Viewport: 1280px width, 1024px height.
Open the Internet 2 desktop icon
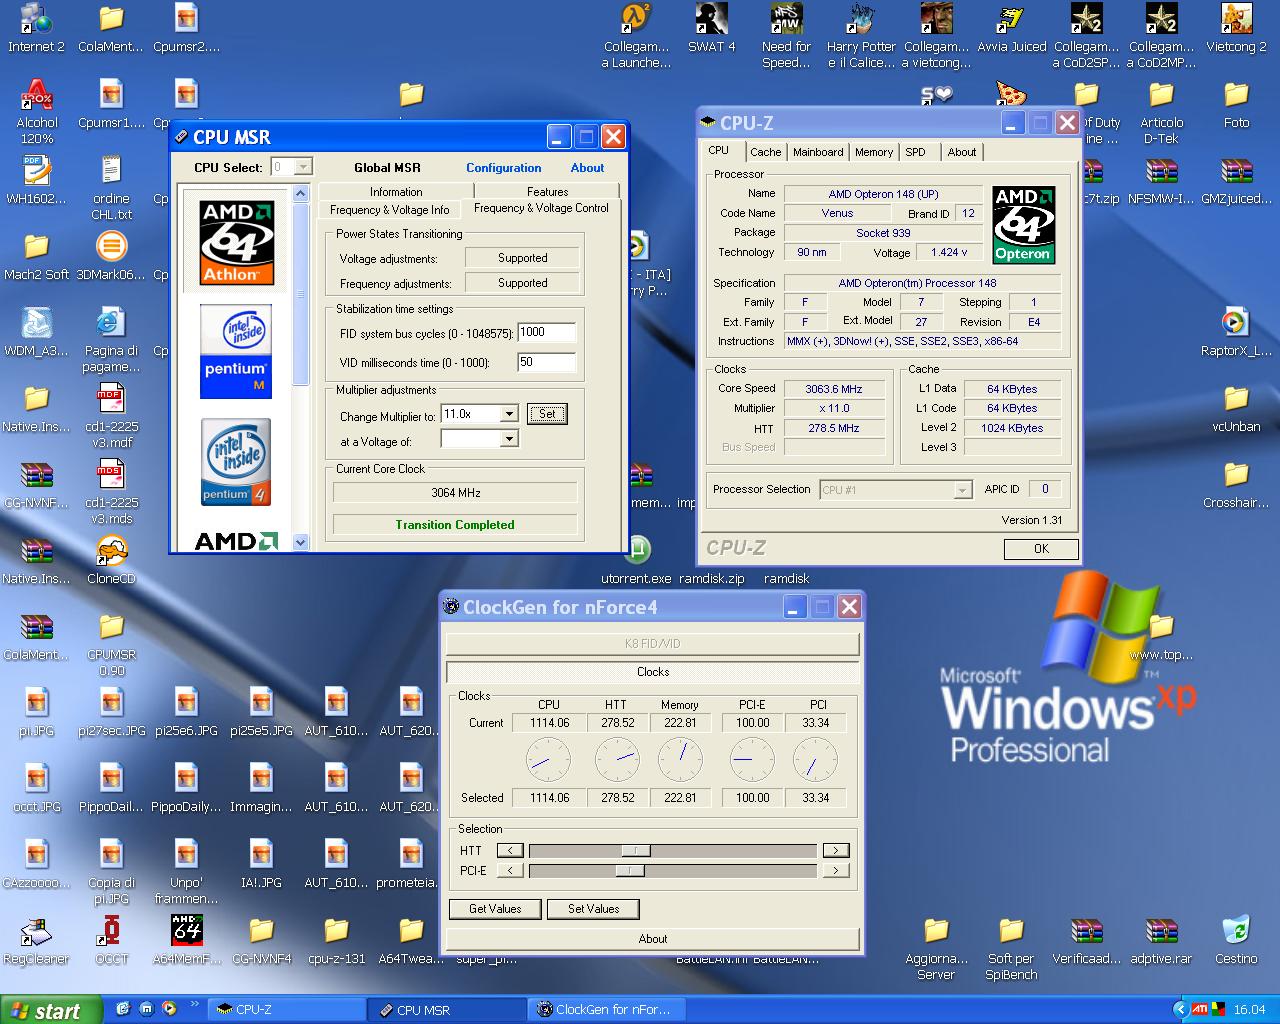tap(36, 29)
